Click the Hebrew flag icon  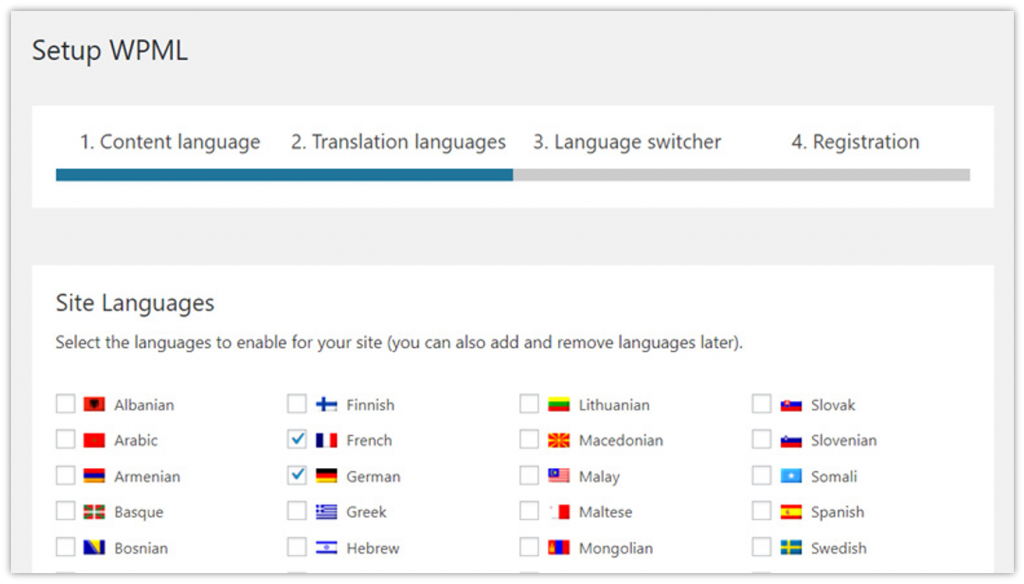pos(328,548)
